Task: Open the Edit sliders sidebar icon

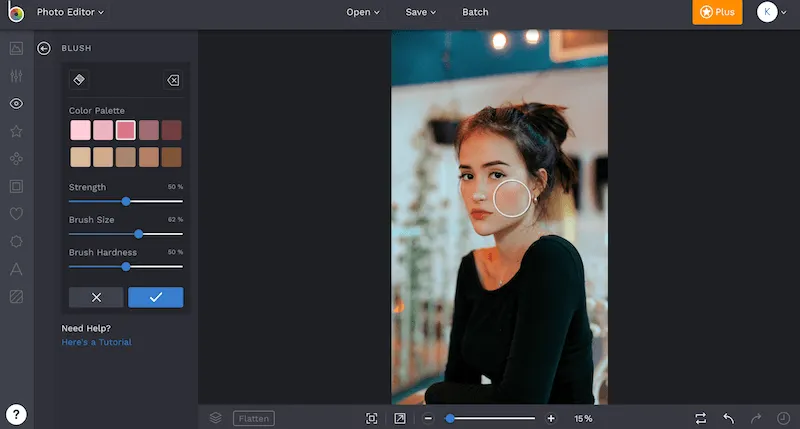Action: [x=16, y=76]
